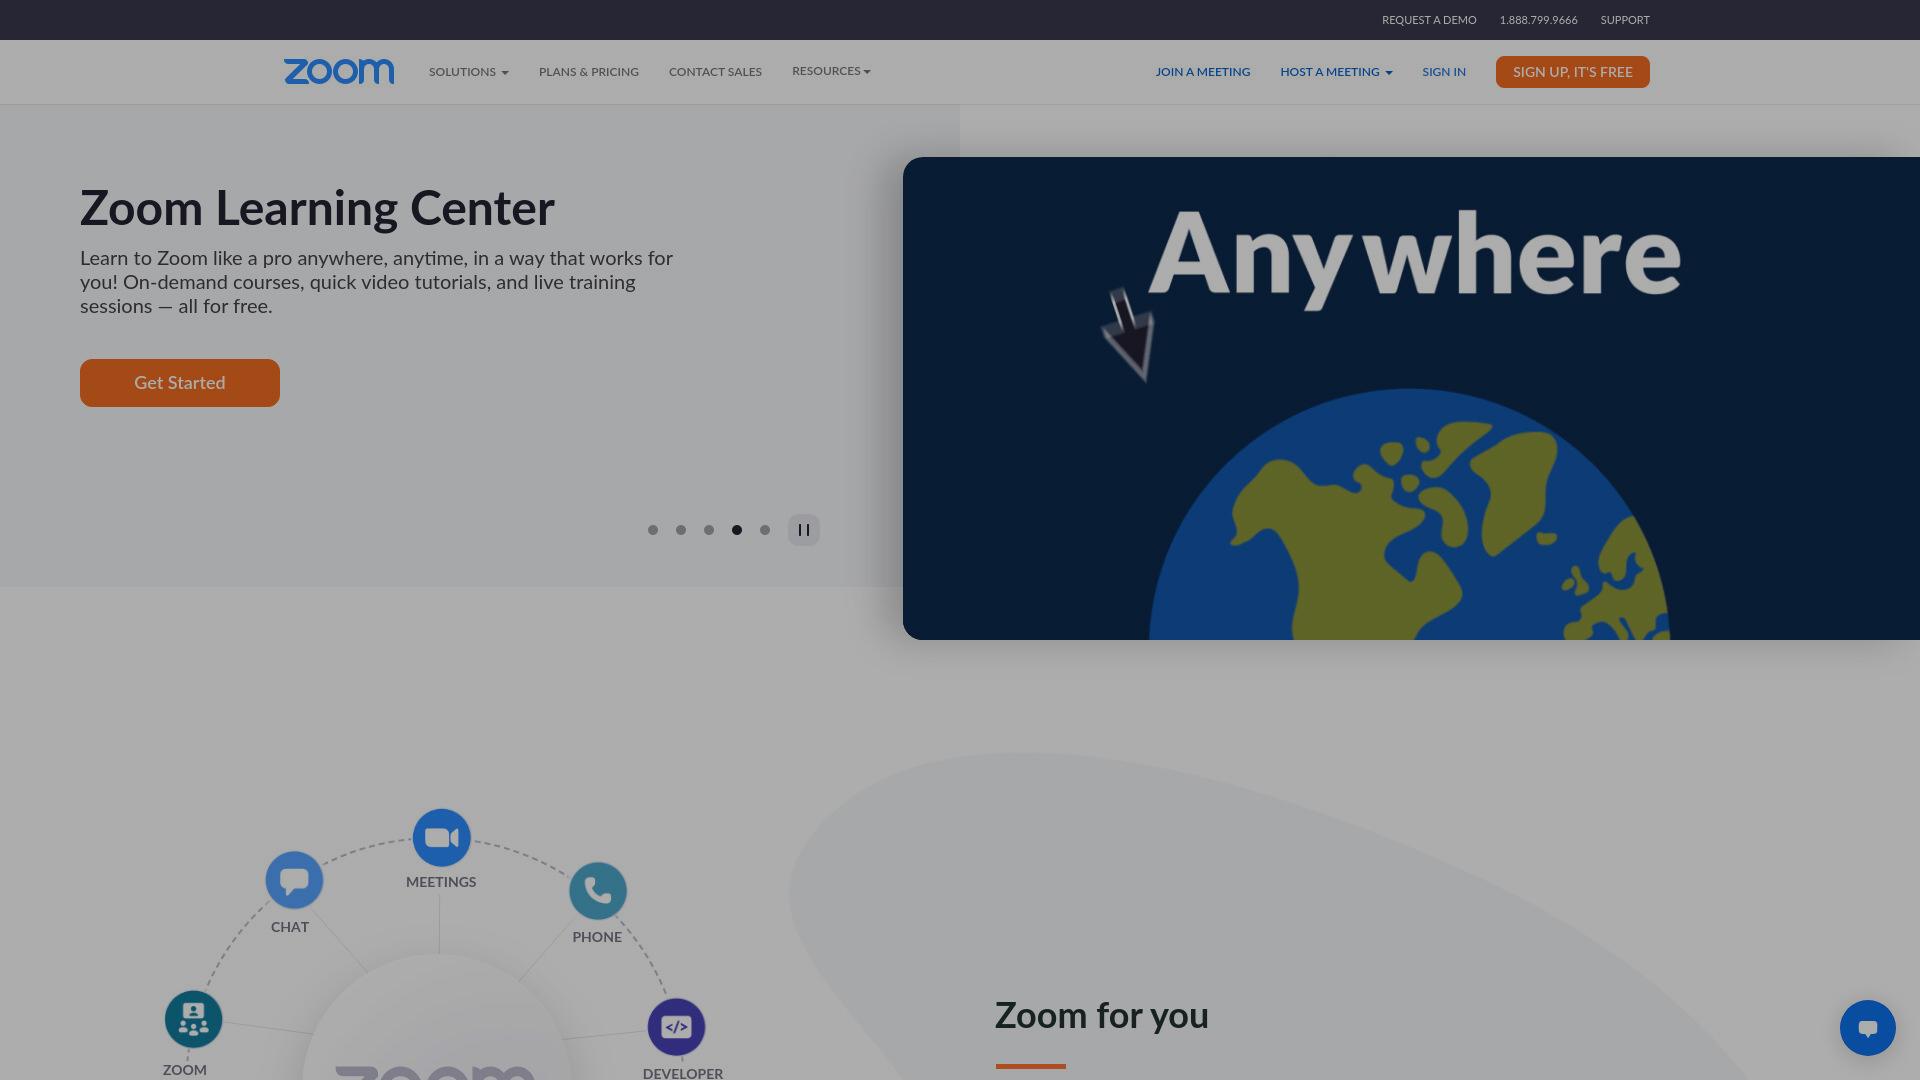1920x1080 pixels.
Task: Click the Zoom for you heading
Action: click(x=1102, y=1016)
